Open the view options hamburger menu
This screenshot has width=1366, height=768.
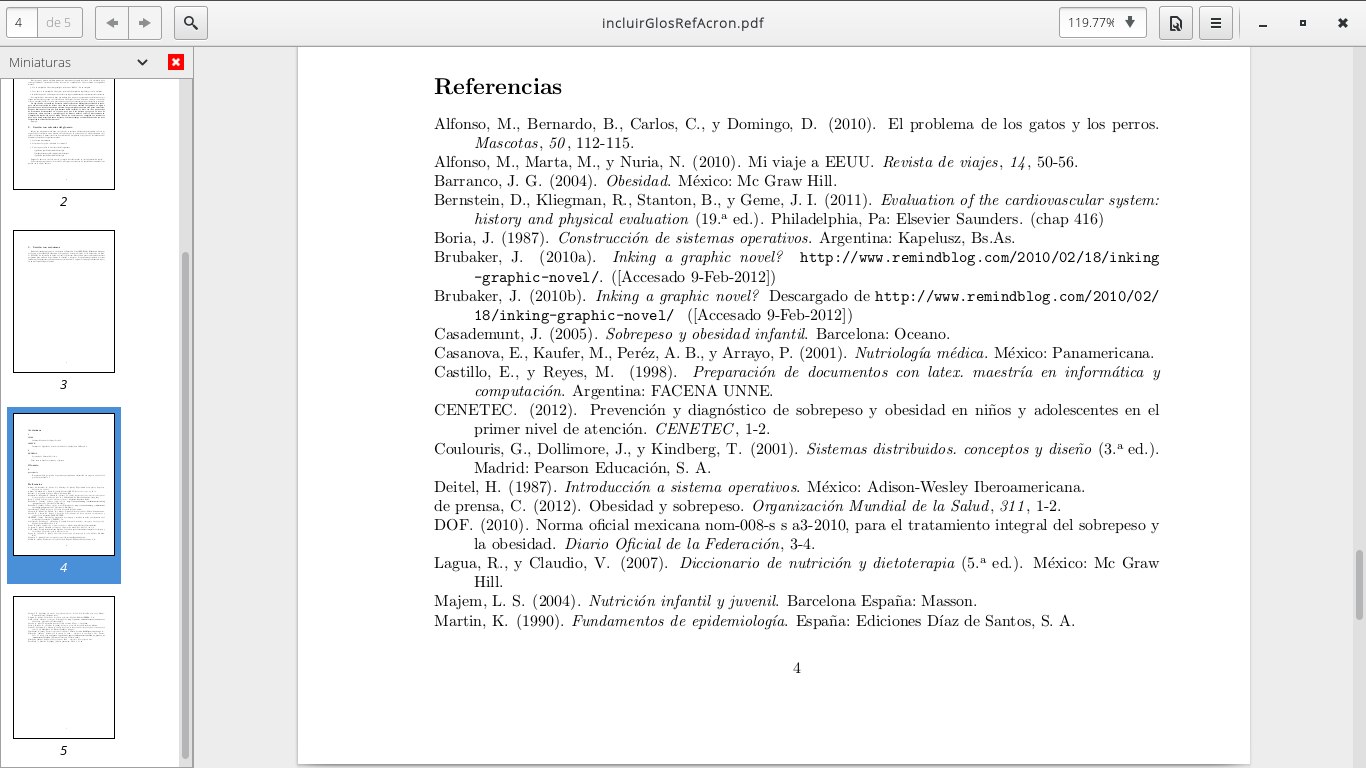tap(1216, 22)
